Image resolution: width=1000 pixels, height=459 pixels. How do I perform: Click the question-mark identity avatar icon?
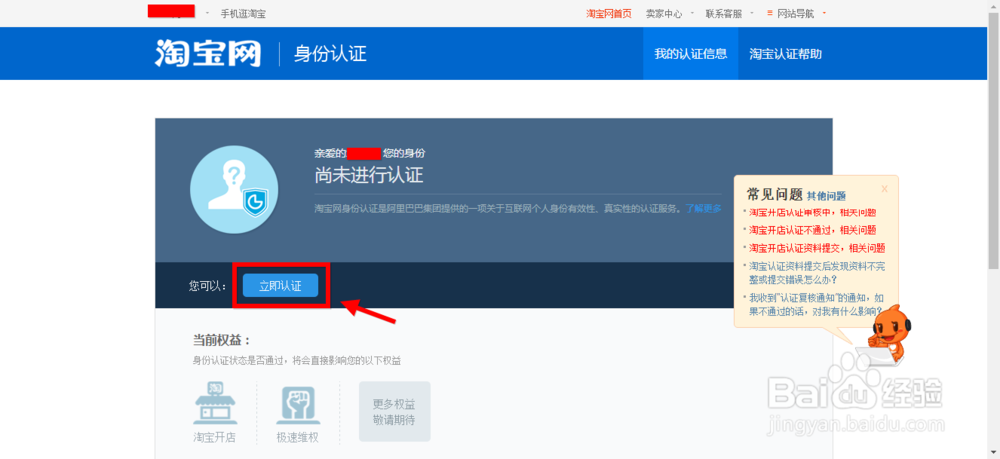pyautogui.click(x=234, y=187)
